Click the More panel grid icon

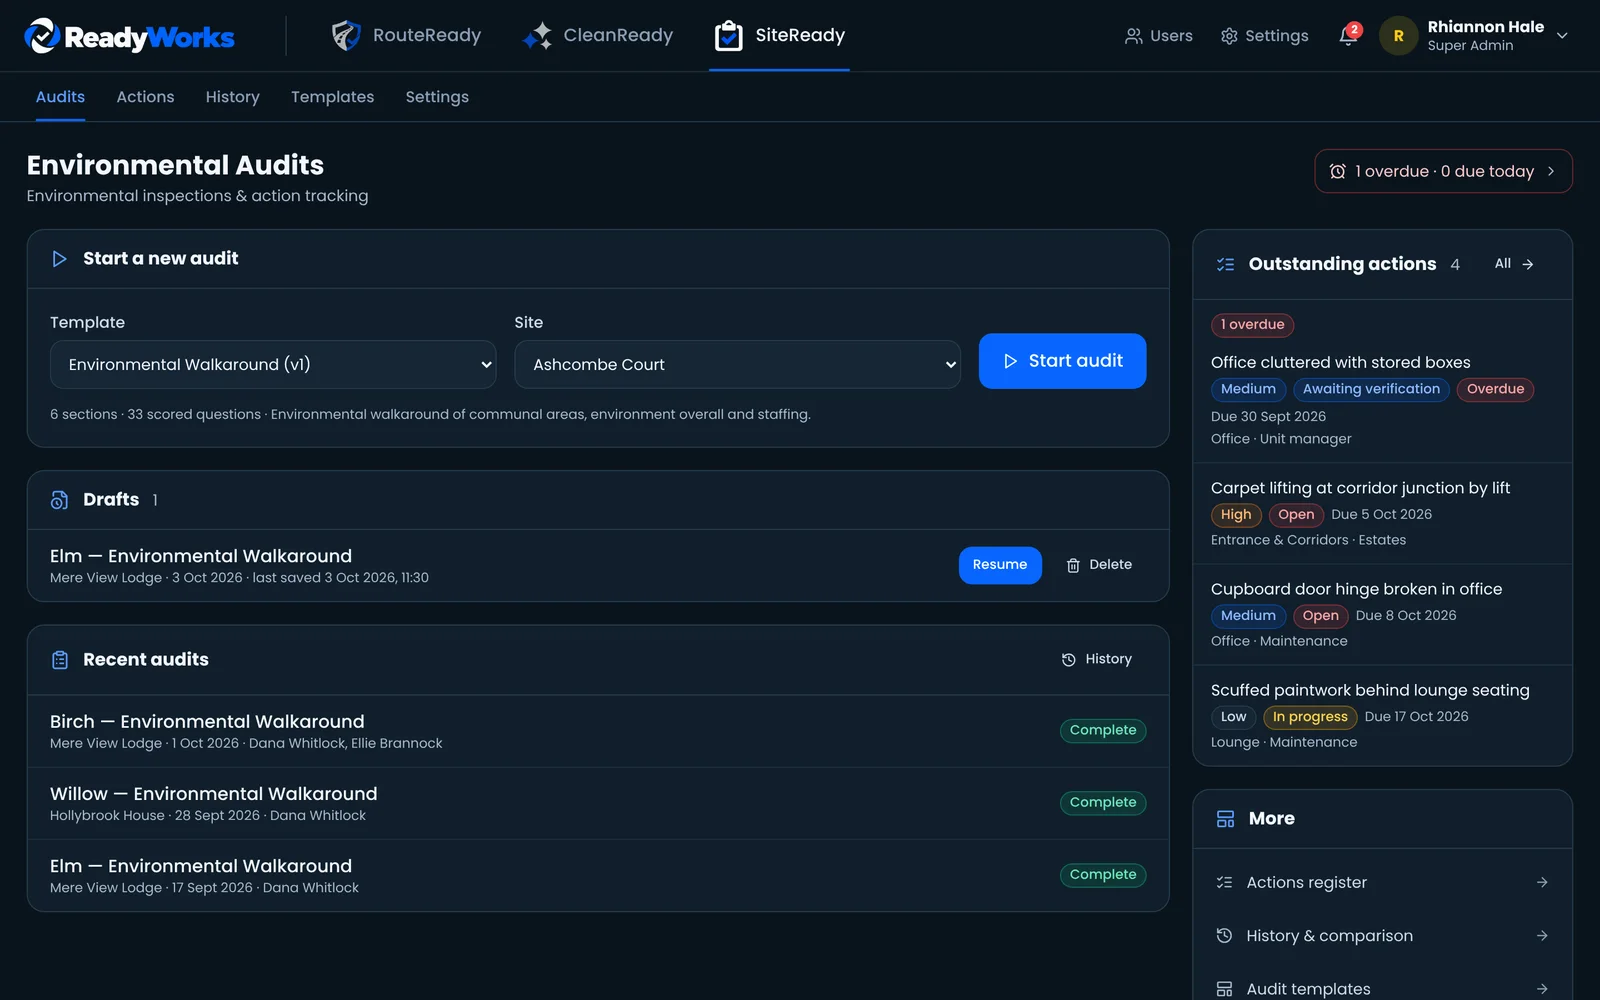(x=1225, y=819)
